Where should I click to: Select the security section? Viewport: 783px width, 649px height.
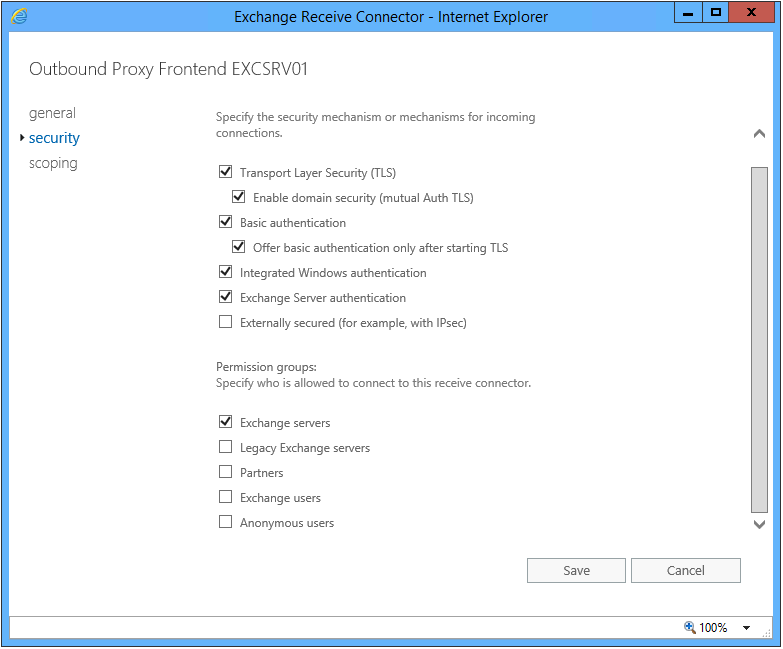coord(54,138)
